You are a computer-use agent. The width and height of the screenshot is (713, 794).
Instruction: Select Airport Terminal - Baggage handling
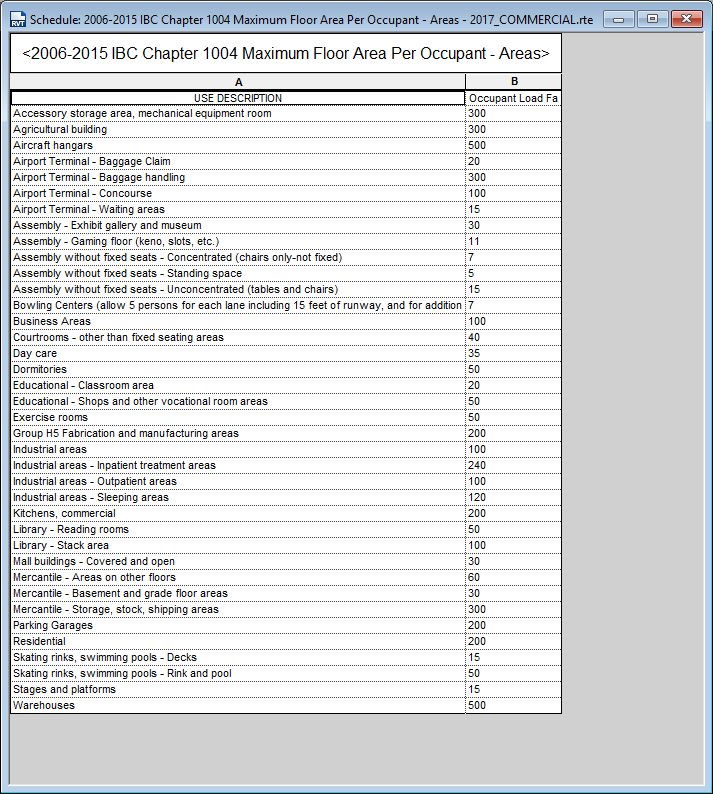pos(238,177)
